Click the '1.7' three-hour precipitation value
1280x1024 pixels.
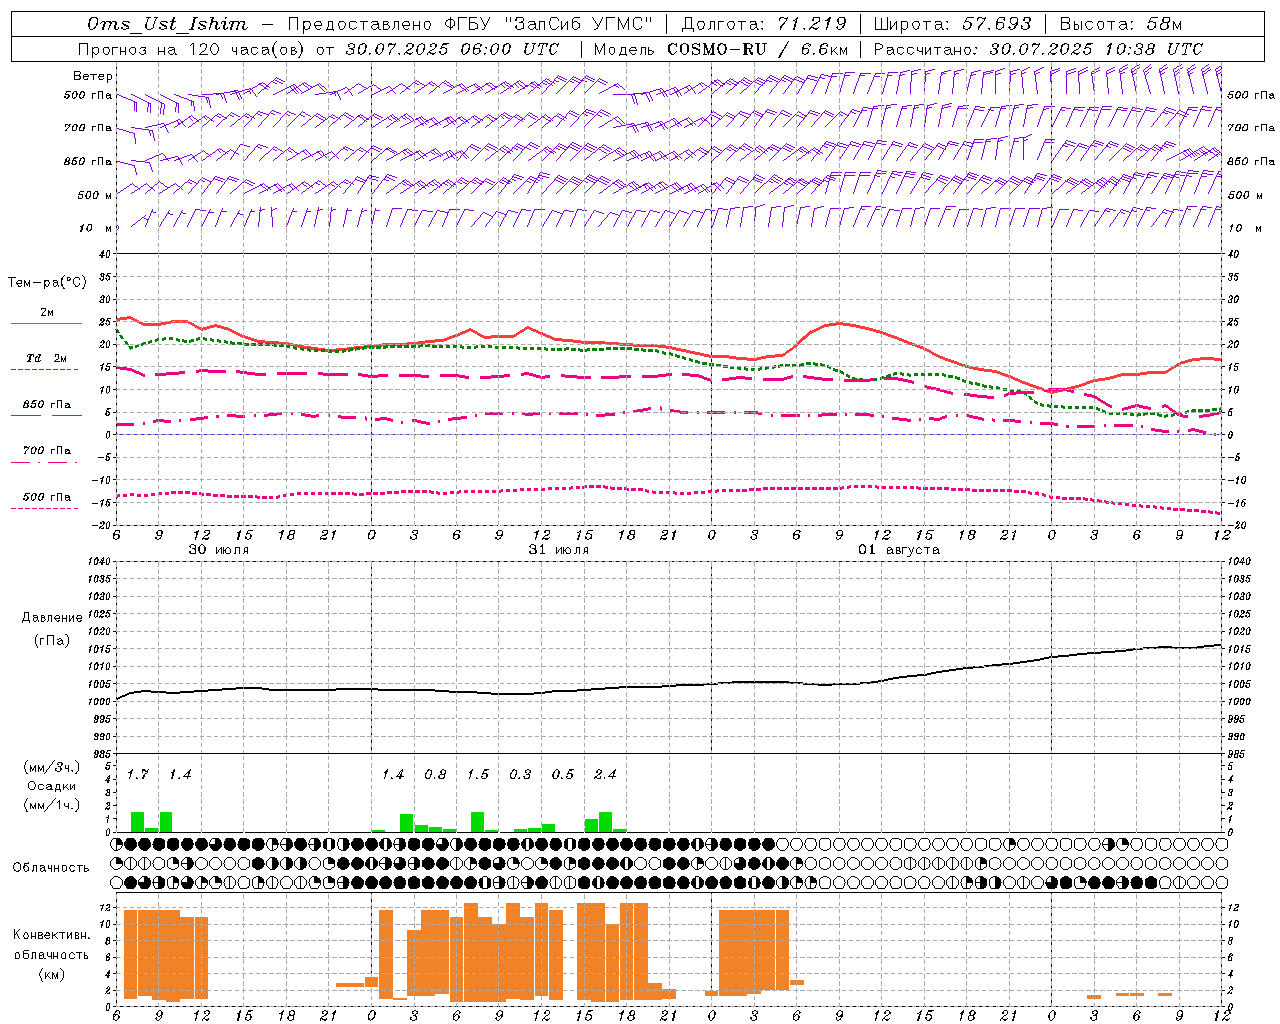(137, 774)
